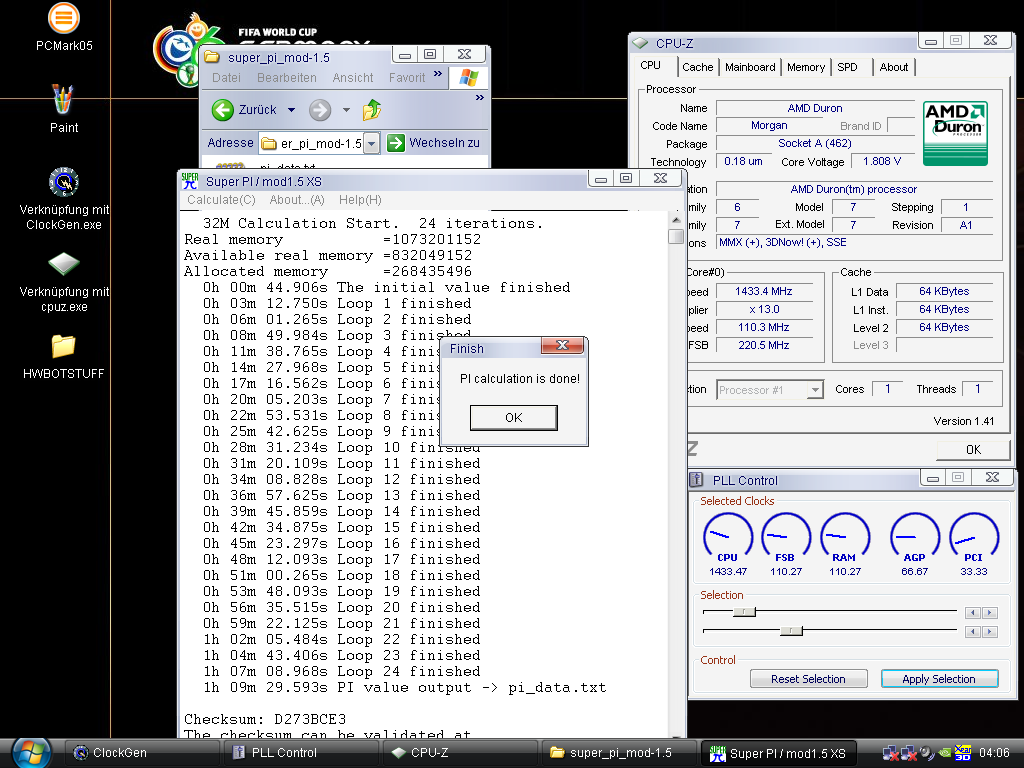The image size is (1024, 768).
Task: Open the Ansicht menu
Action: click(x=353, y=77)
